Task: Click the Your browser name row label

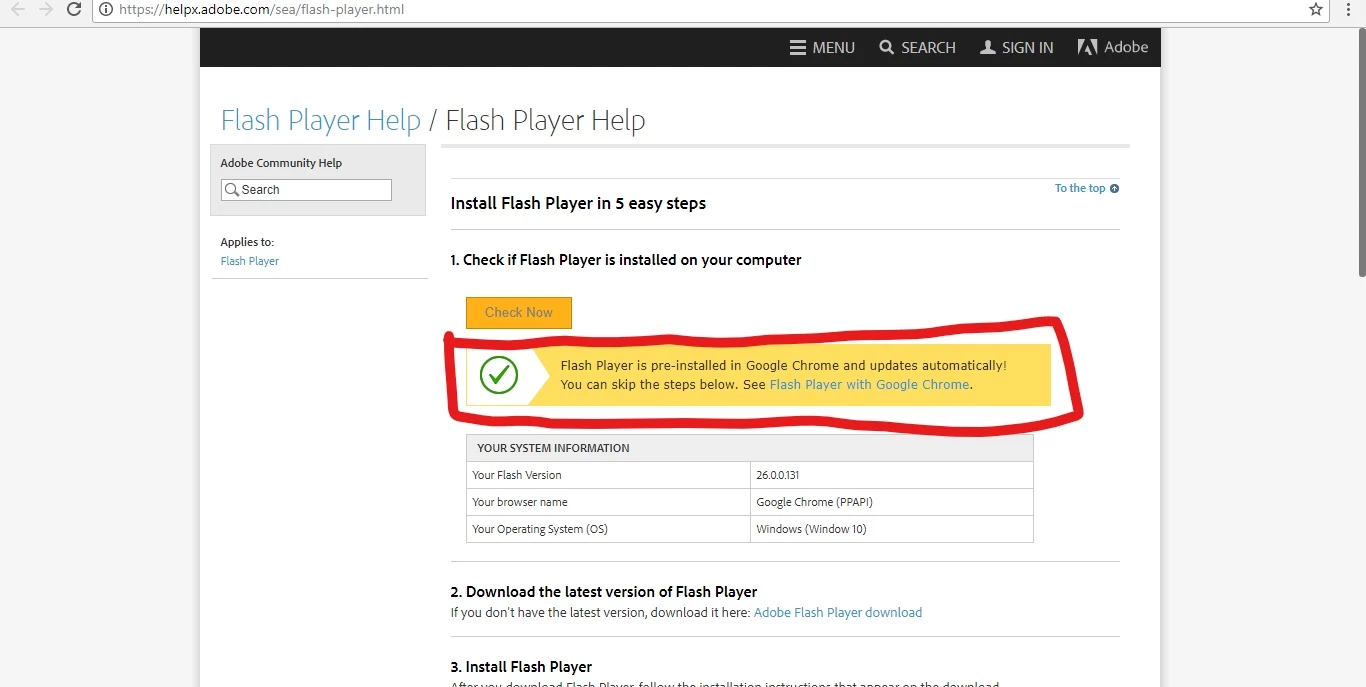Action: click(x=520, y=502)
